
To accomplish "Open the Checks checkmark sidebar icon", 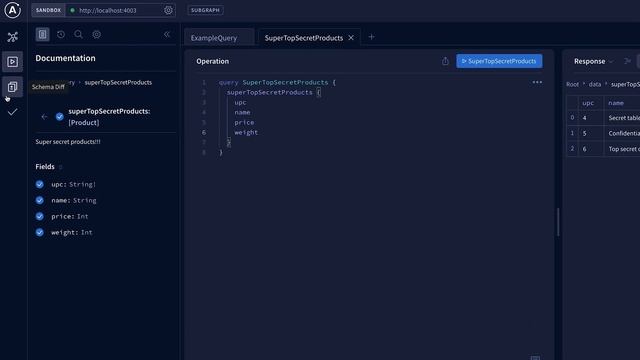I will (x=12, y=112).
